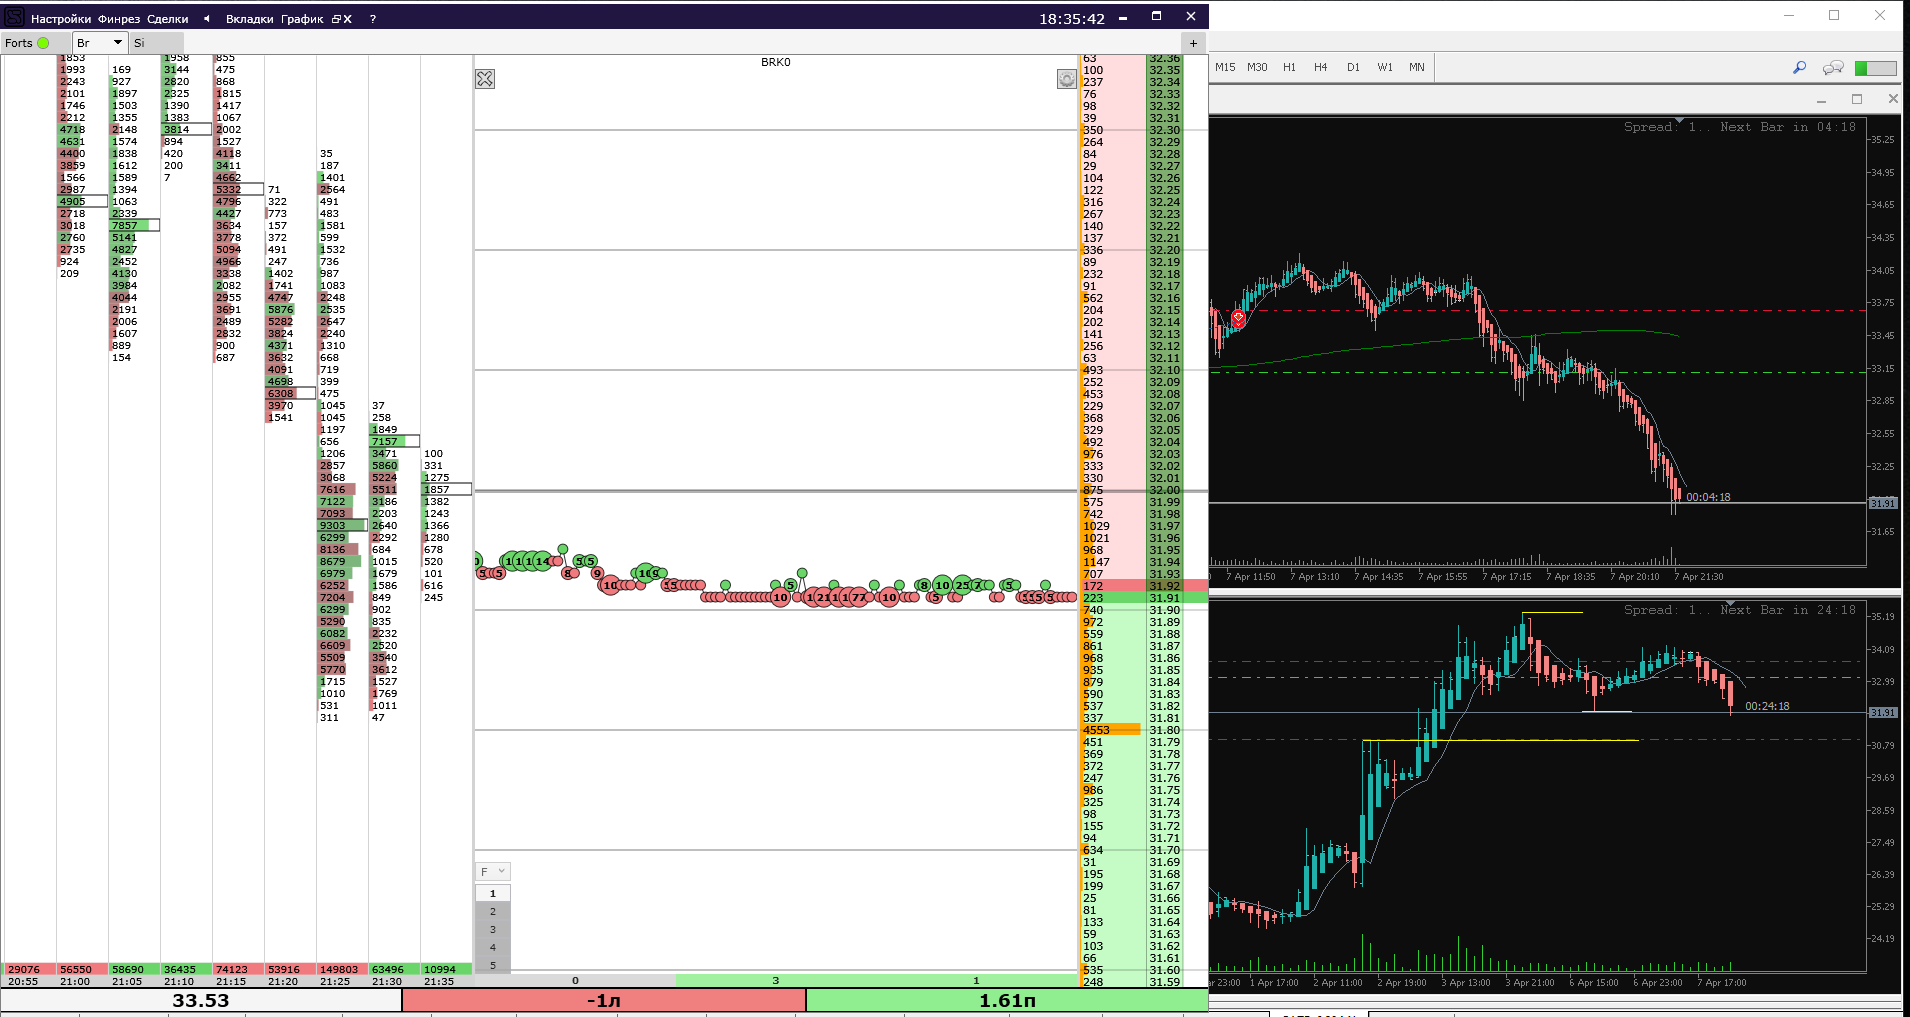1910x1017 pixels.
Task: Click the red ask price 31.92
Action: (x=1164, y=586)
